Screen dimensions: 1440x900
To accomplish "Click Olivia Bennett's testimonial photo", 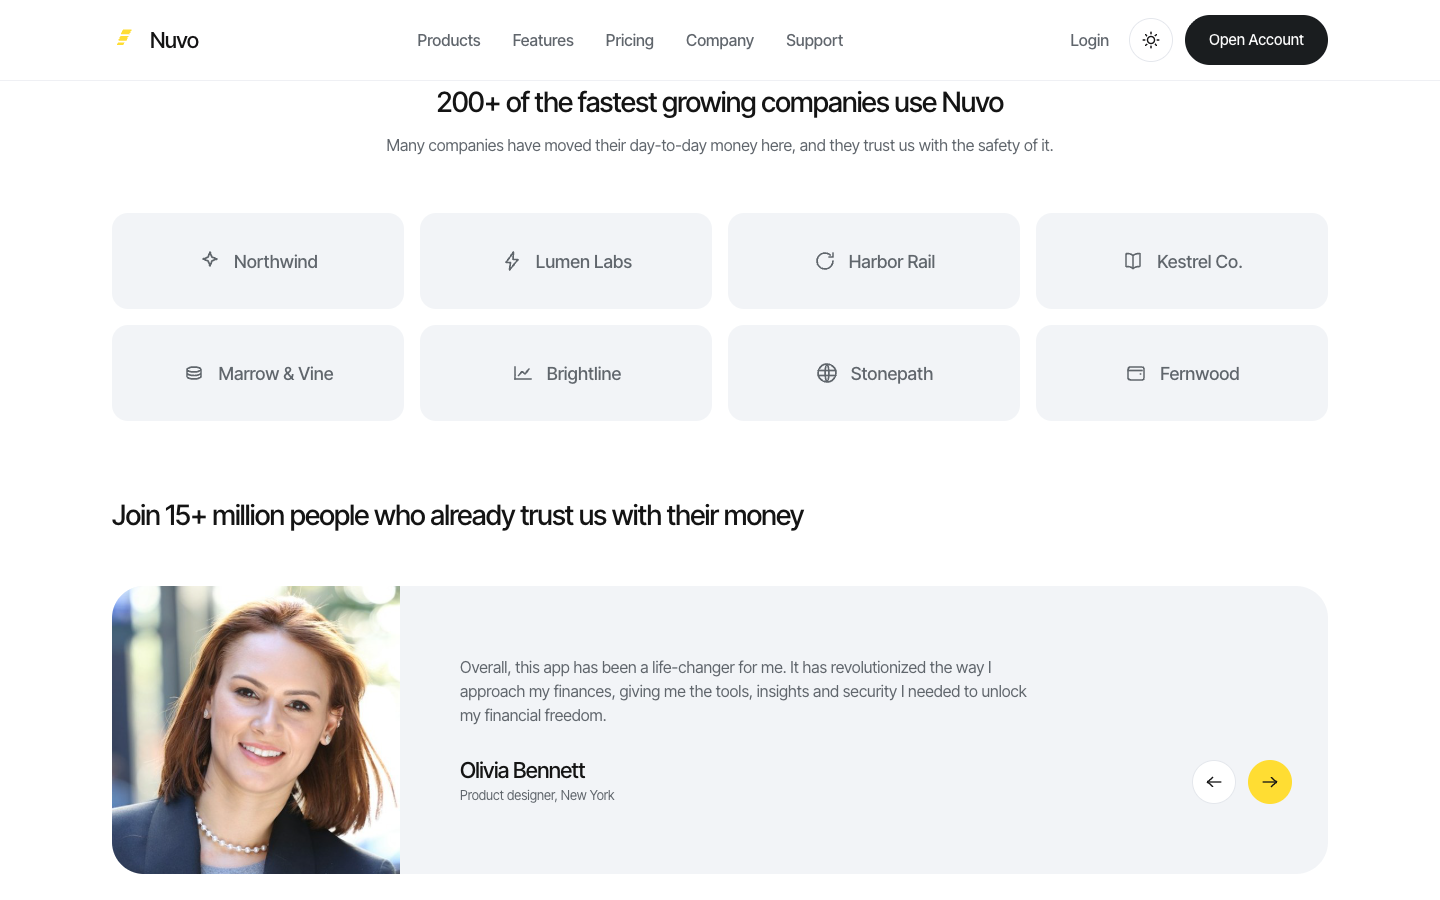I will [256, 730].
